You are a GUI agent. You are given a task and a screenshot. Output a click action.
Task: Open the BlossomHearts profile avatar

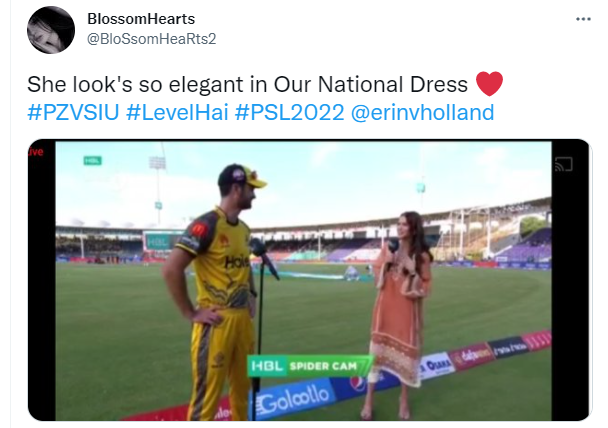click(x=51, y=29)
